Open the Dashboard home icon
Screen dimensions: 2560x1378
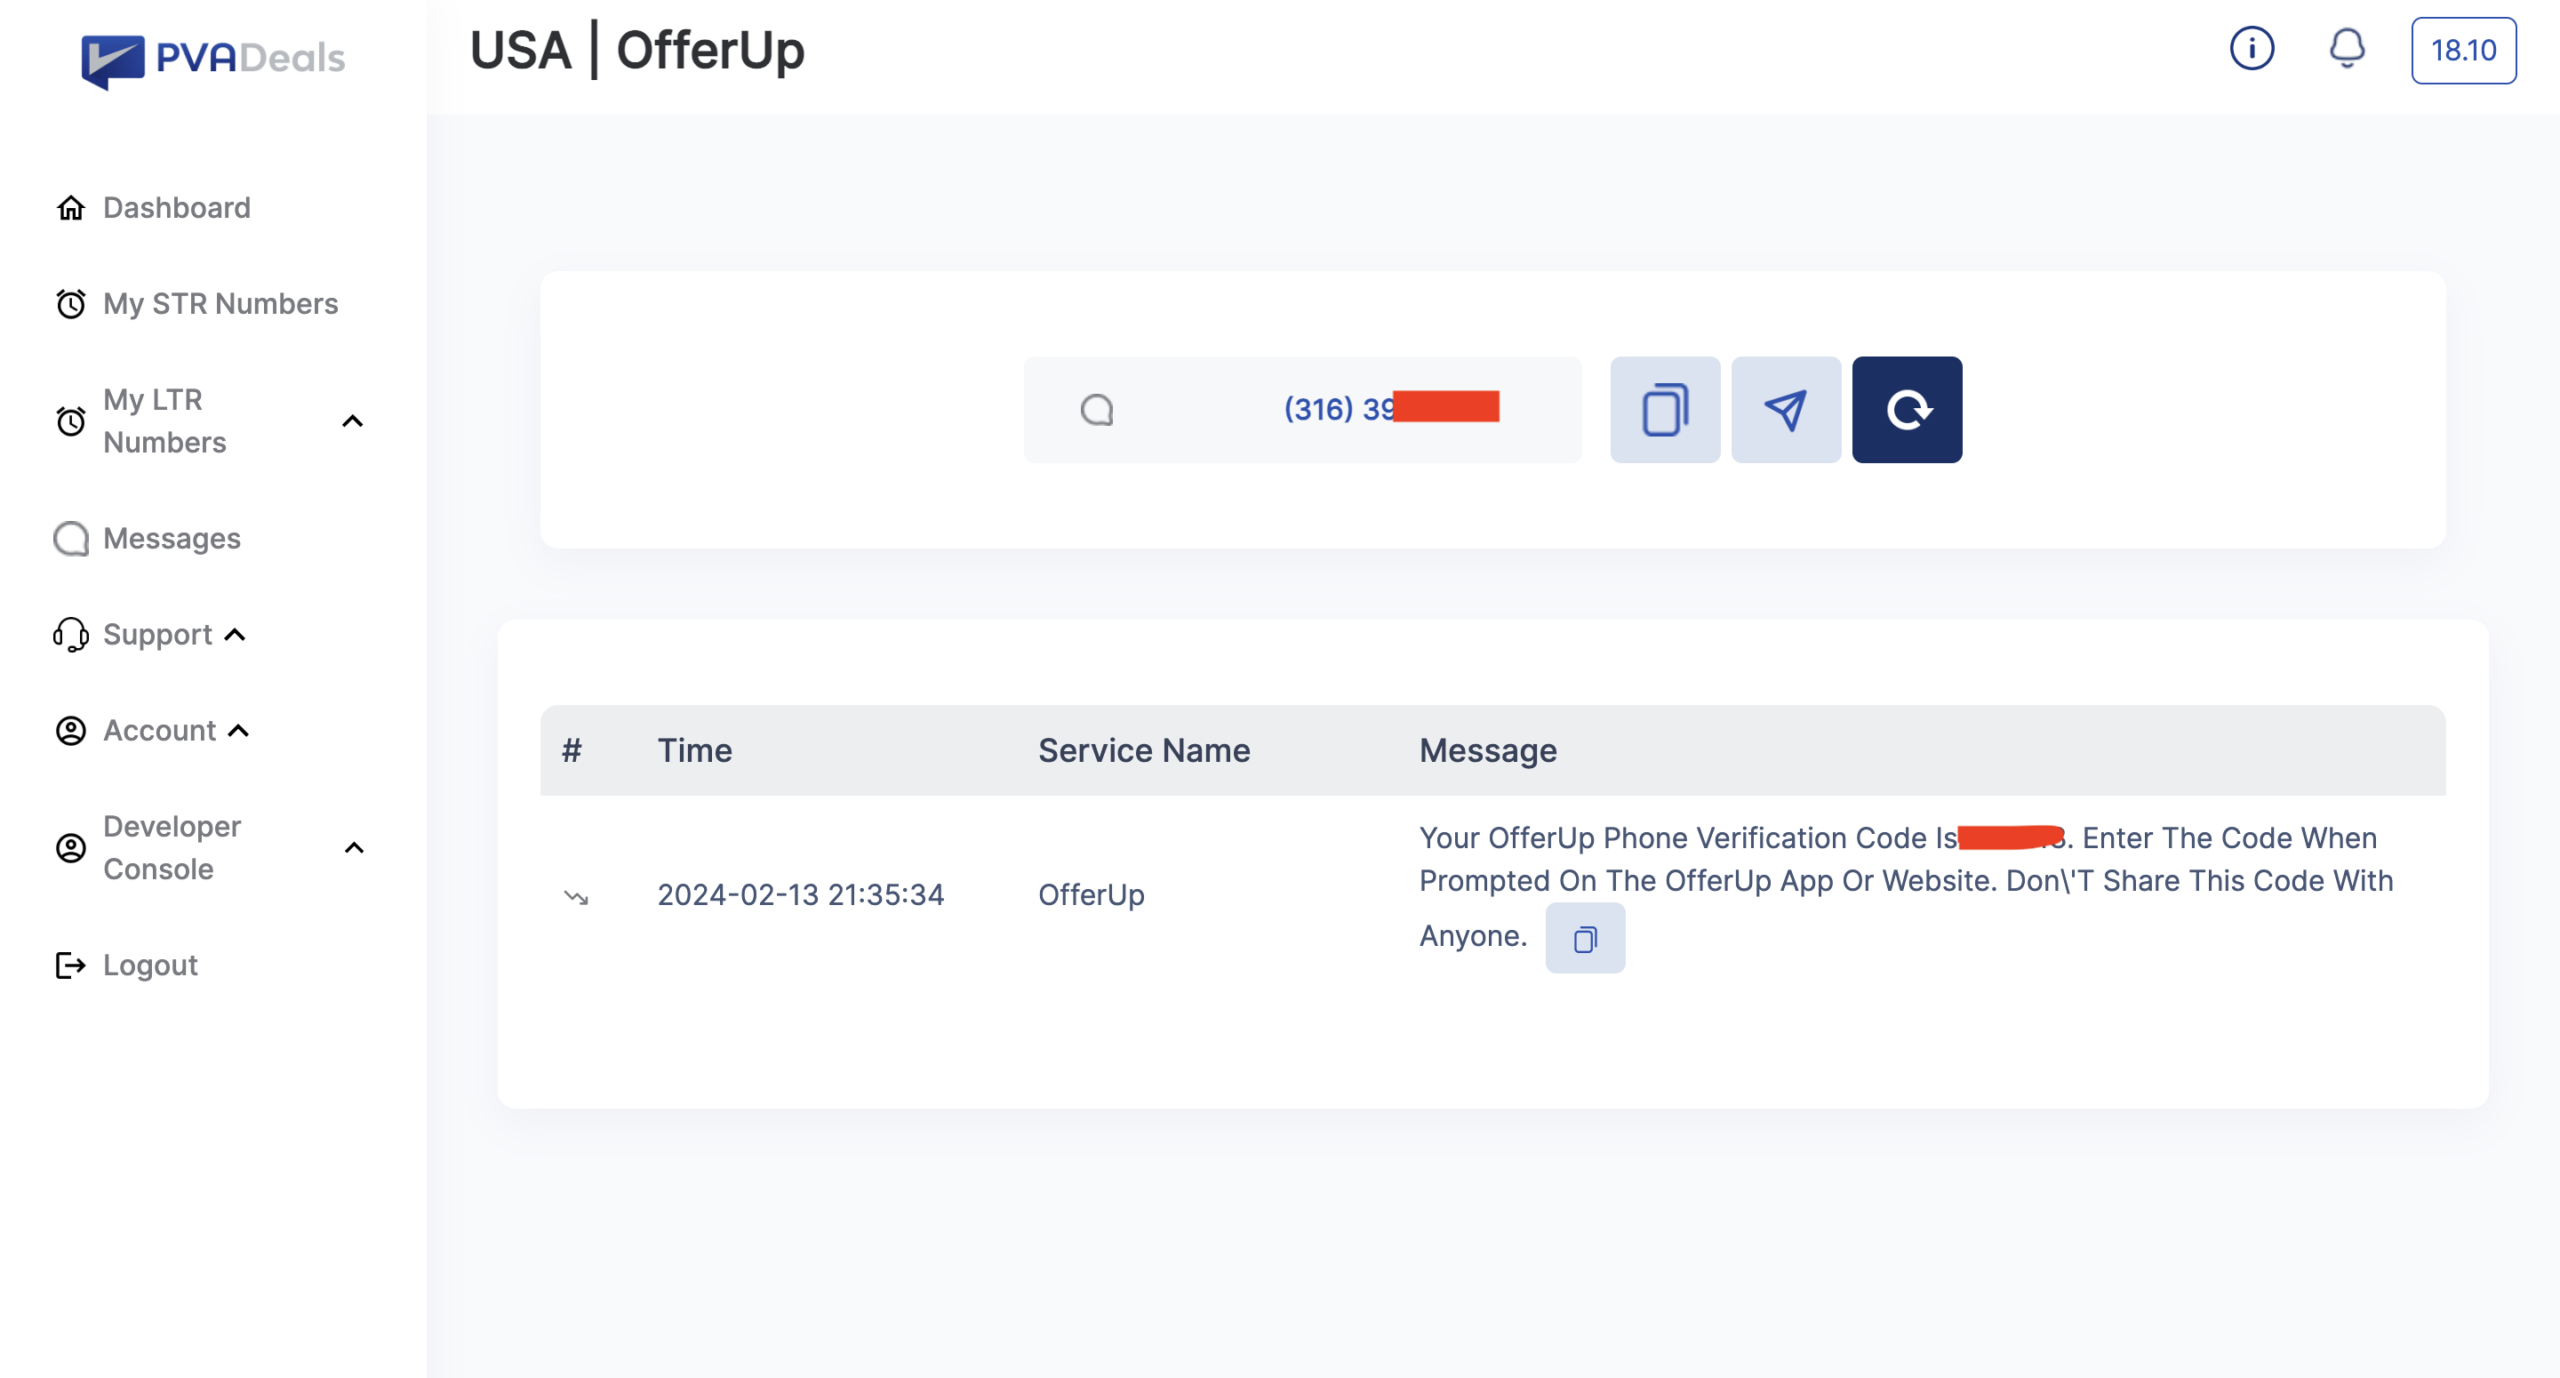pyautogui.click(x=71, y=208)
